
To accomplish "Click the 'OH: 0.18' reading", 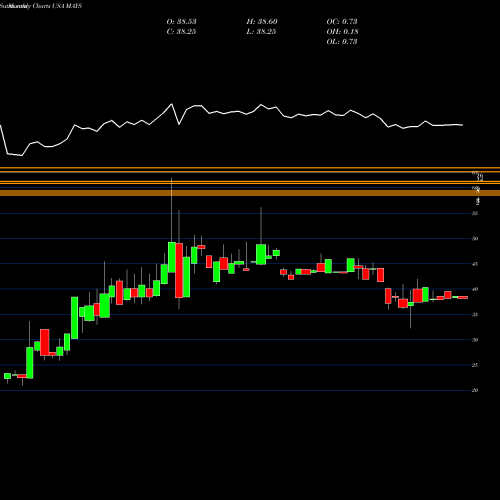I will 342,32.
